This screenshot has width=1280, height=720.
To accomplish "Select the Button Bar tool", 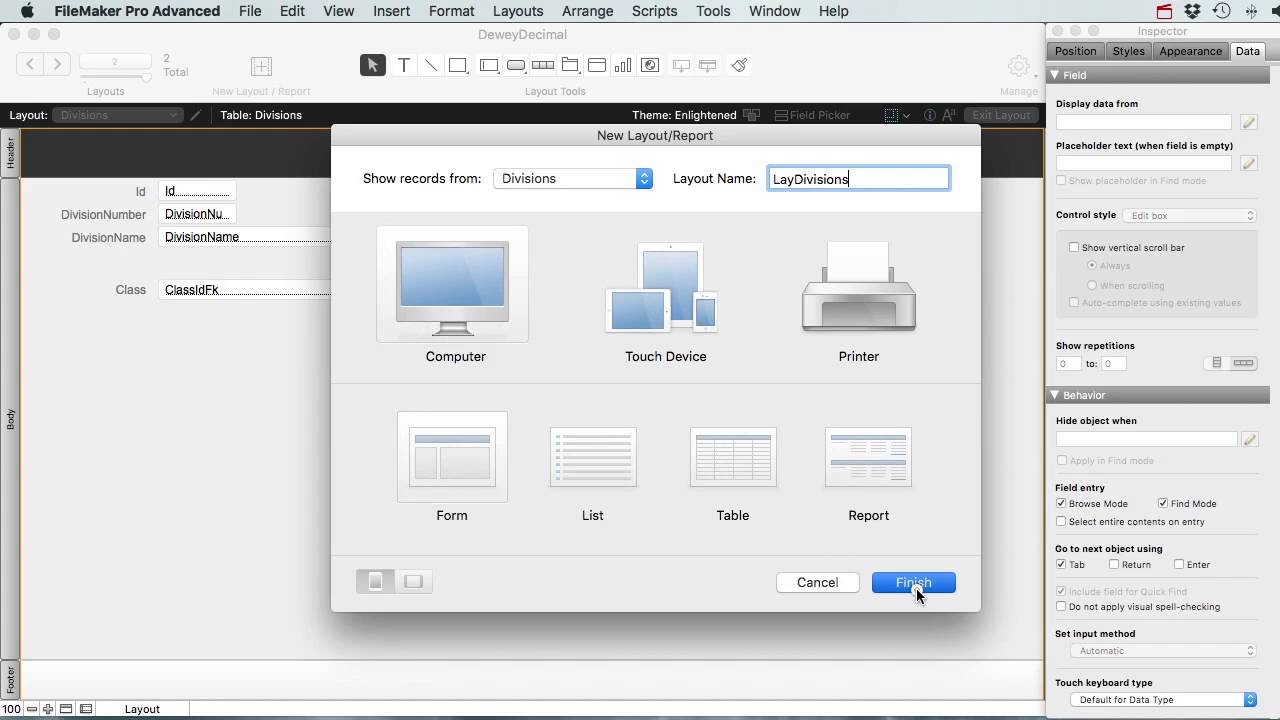I will pos(543,65).
